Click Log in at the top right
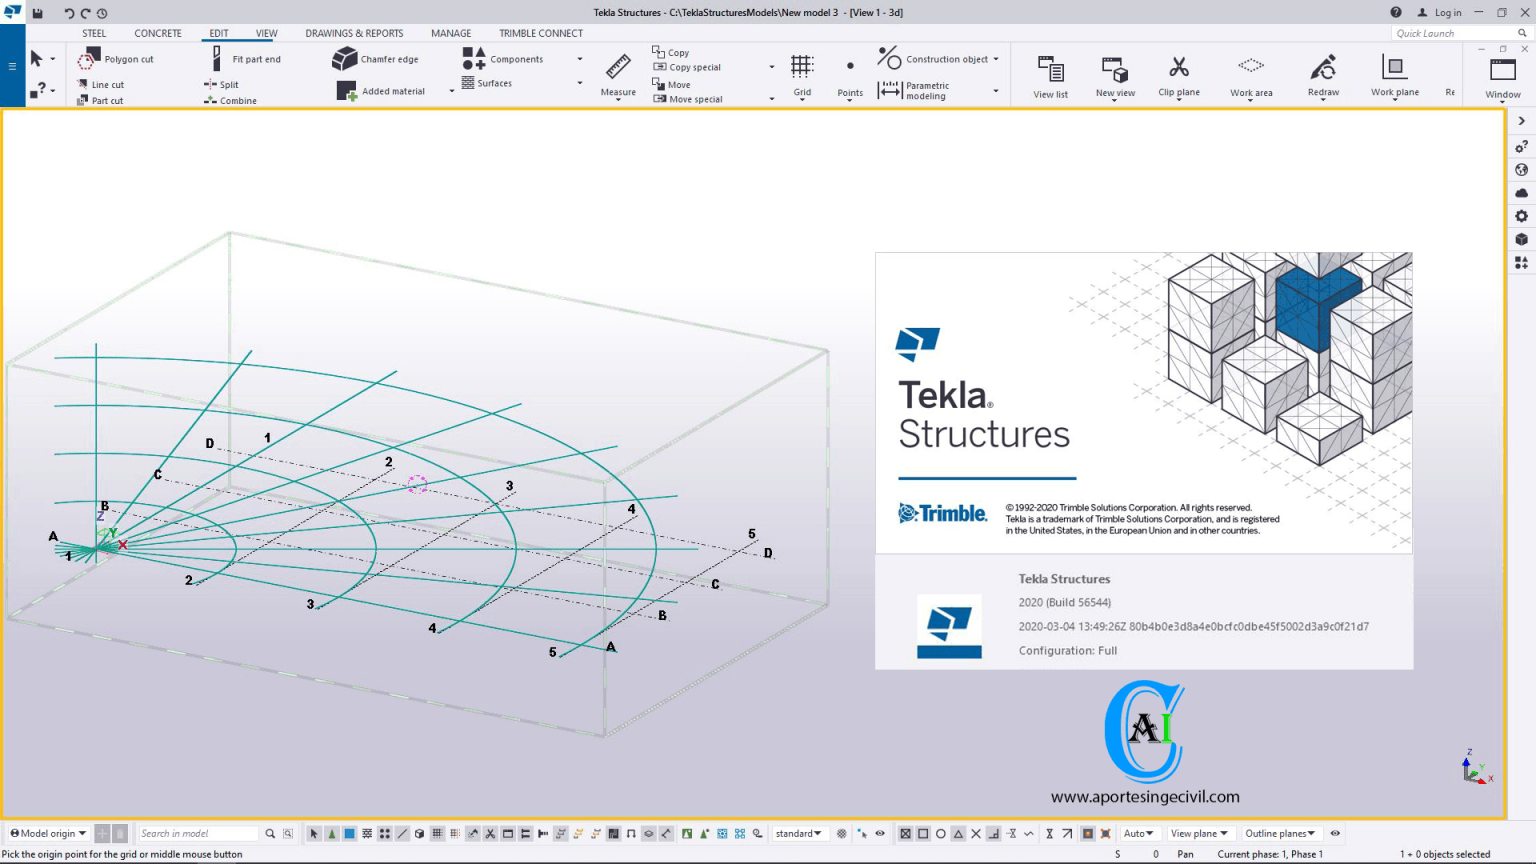Screen dimensions: 1536x864 1440,13
